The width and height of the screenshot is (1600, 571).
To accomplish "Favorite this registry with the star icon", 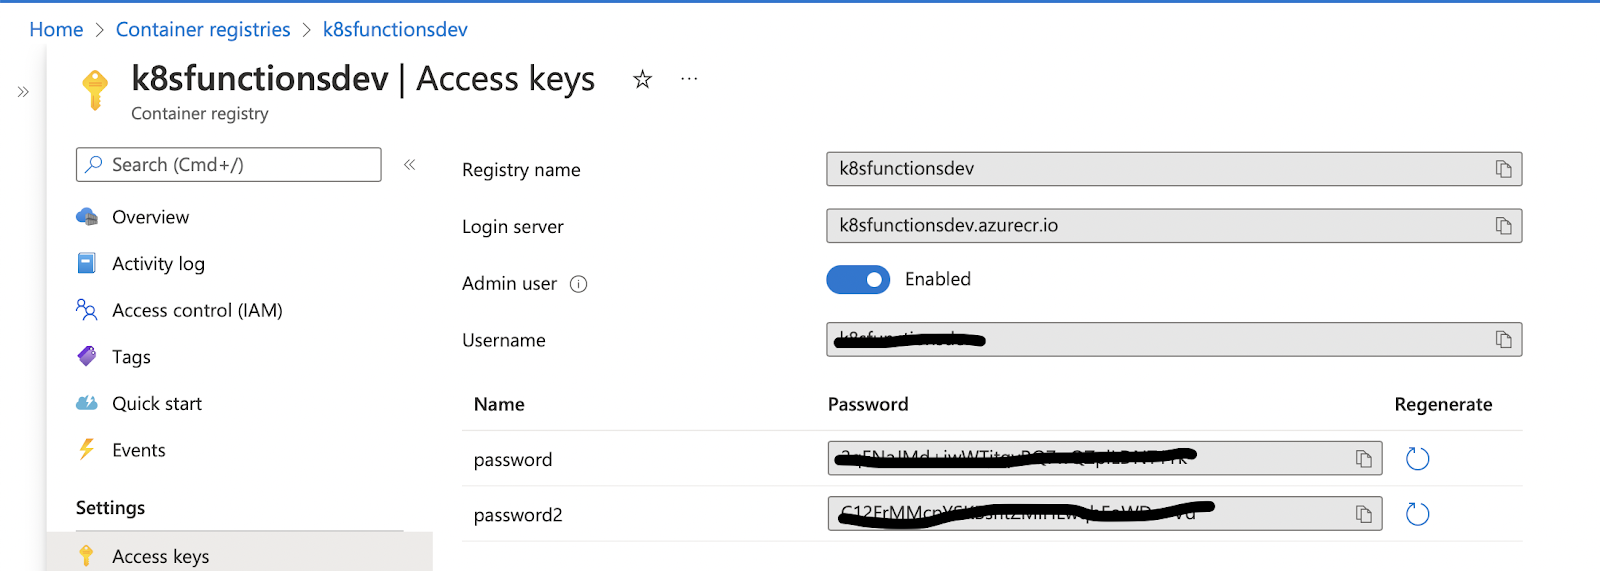I will pos(642,80).
